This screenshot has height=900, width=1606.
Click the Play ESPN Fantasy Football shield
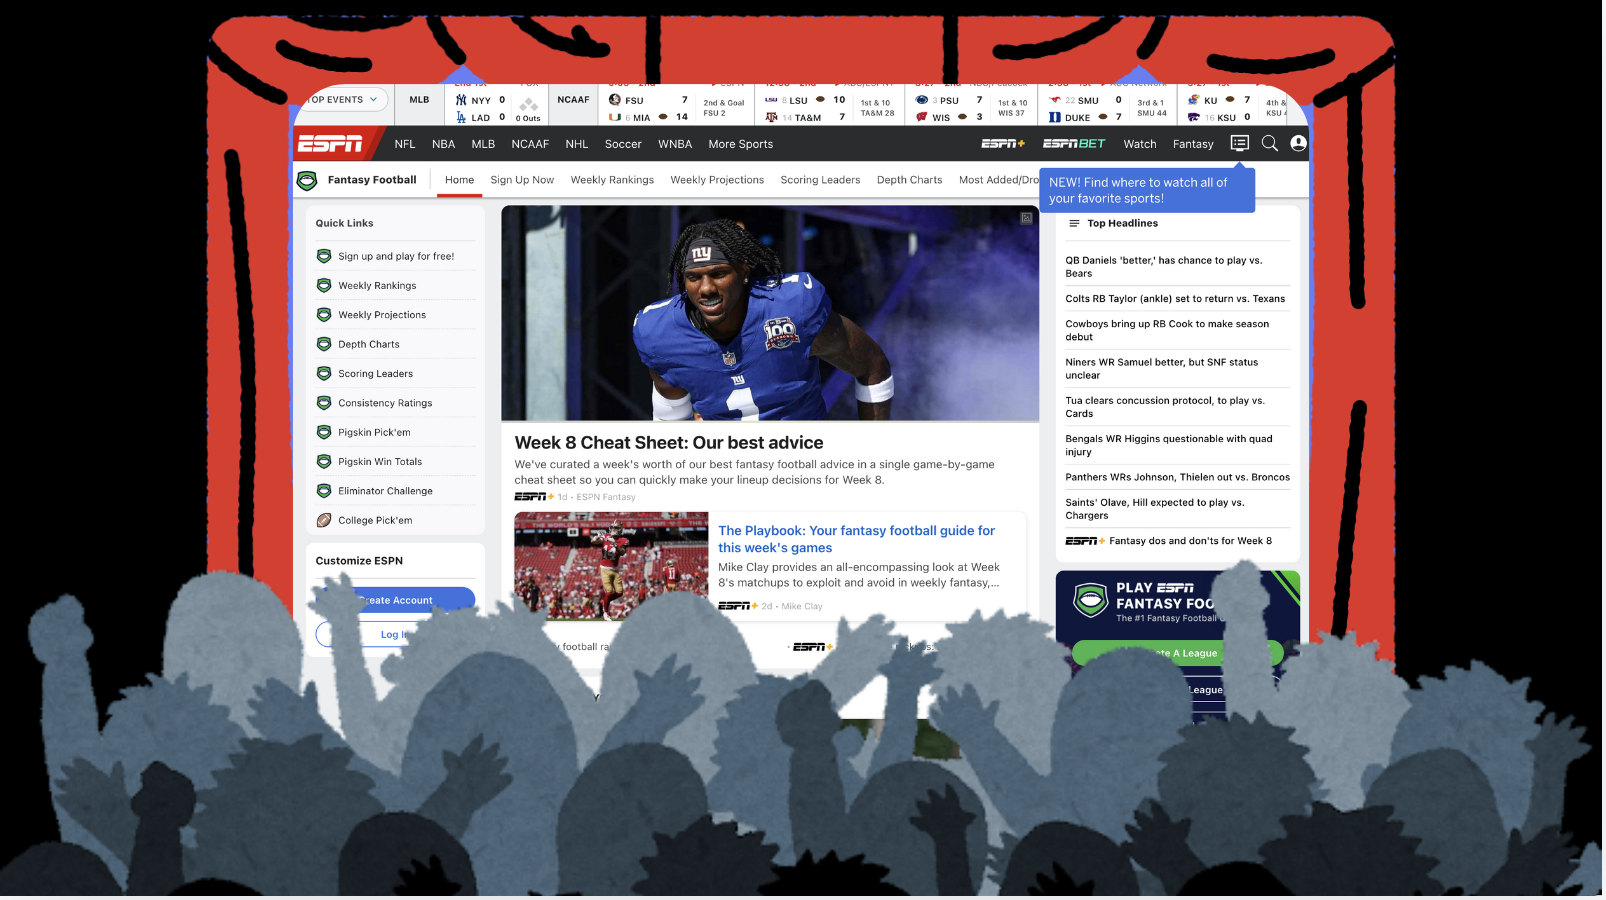click(1090, 600)
